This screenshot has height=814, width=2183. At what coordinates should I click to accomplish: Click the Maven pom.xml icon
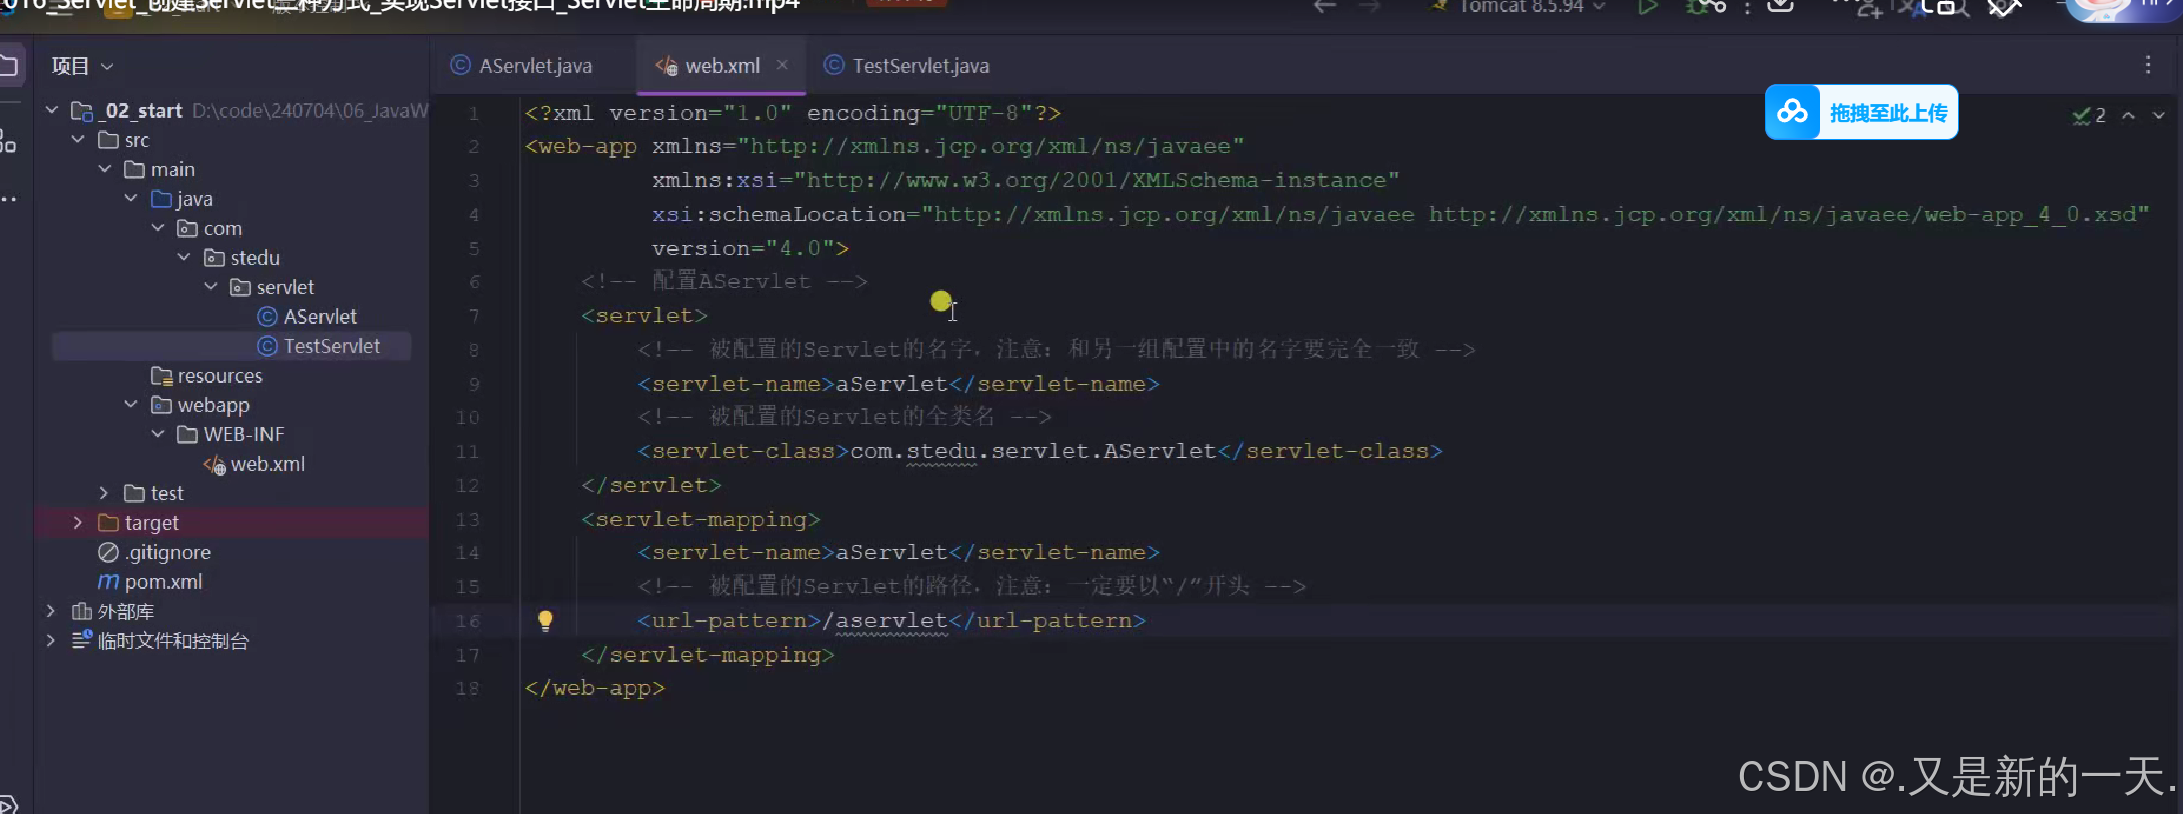[x=108, y=582]
